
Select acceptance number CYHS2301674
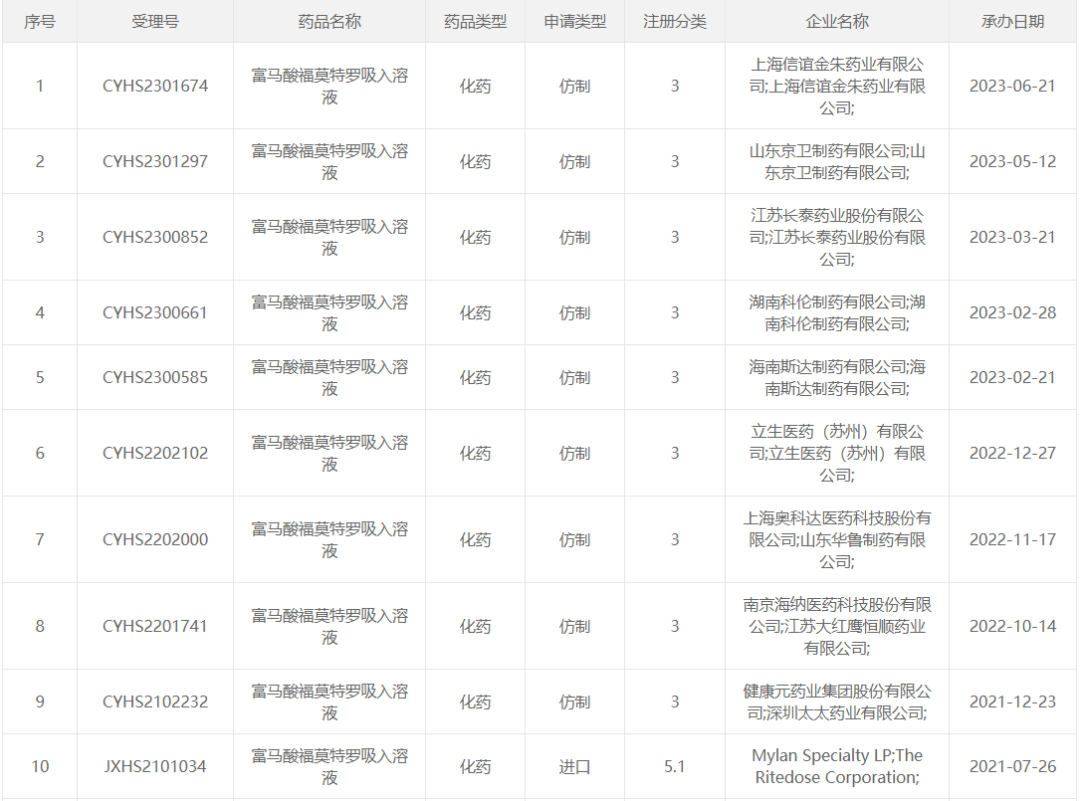coord(155,86)
